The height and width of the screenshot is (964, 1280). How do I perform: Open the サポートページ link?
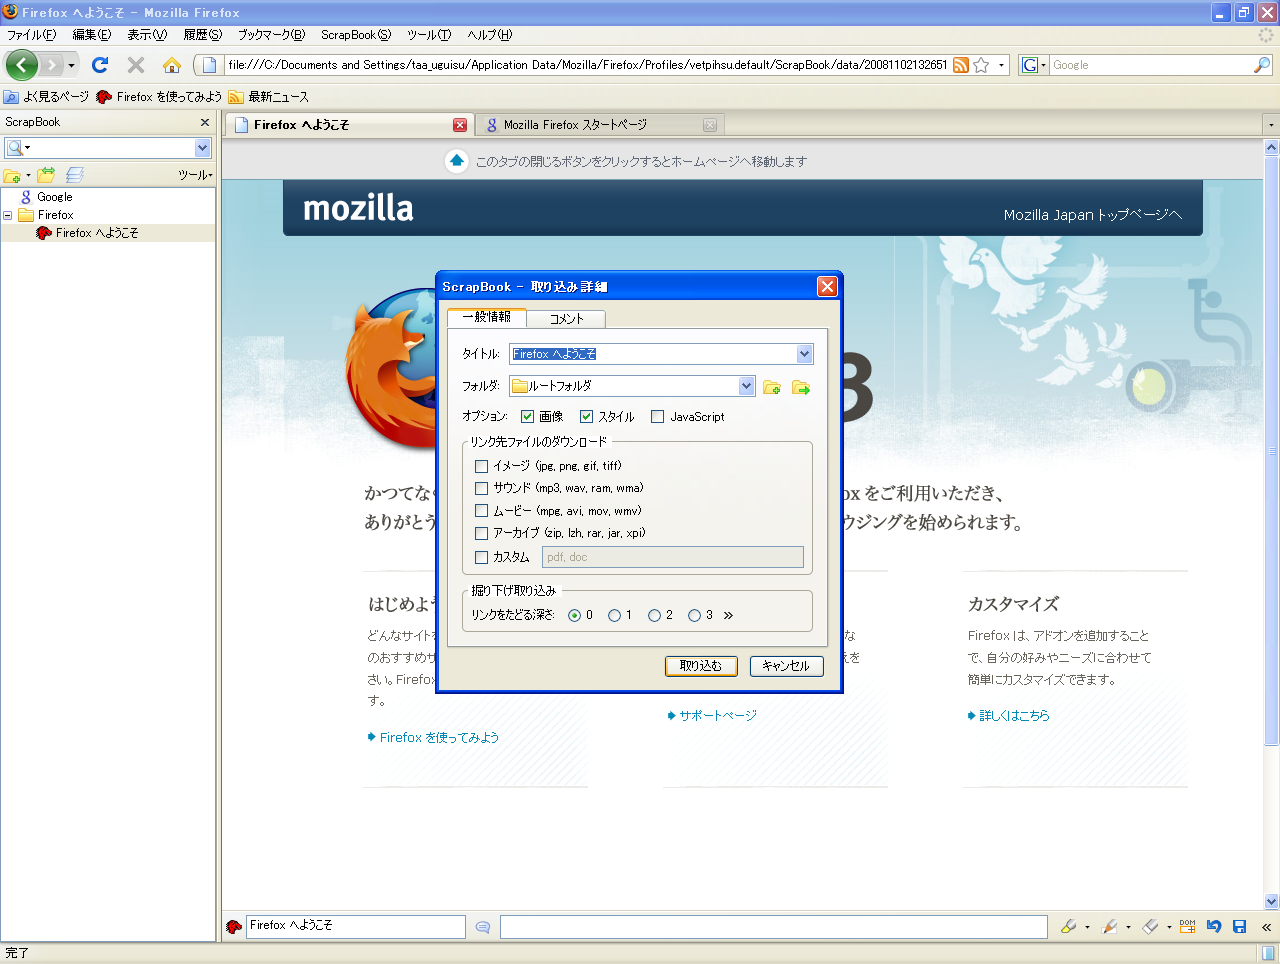(x=717, y=716)
